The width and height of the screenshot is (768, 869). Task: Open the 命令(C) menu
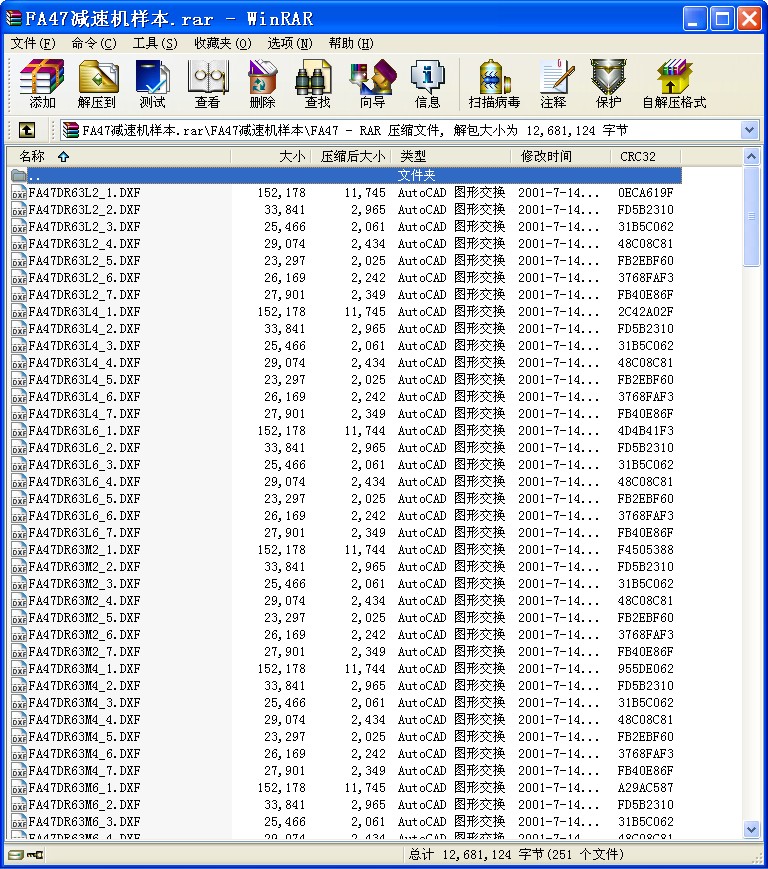point(94,43)
